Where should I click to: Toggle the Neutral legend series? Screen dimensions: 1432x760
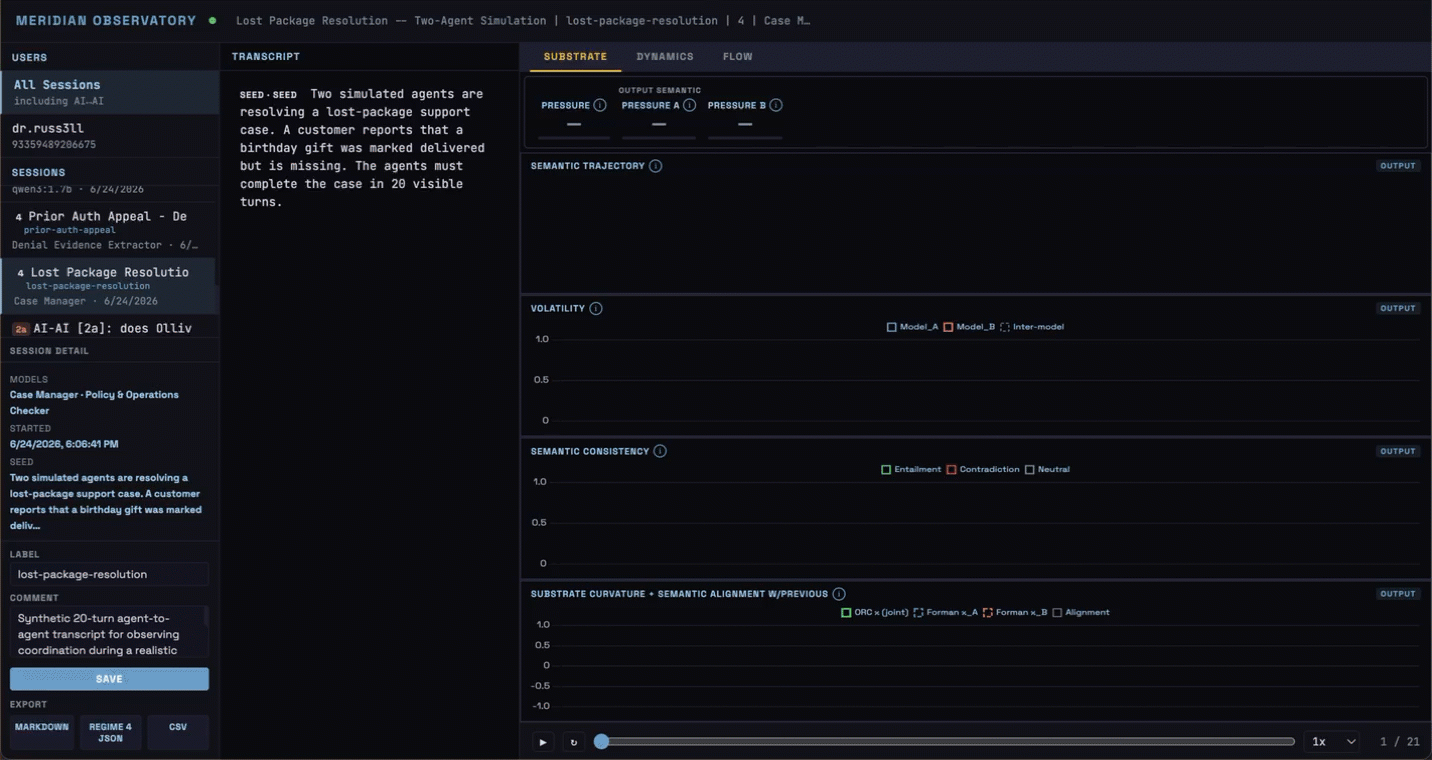[x=1047, y=469]
